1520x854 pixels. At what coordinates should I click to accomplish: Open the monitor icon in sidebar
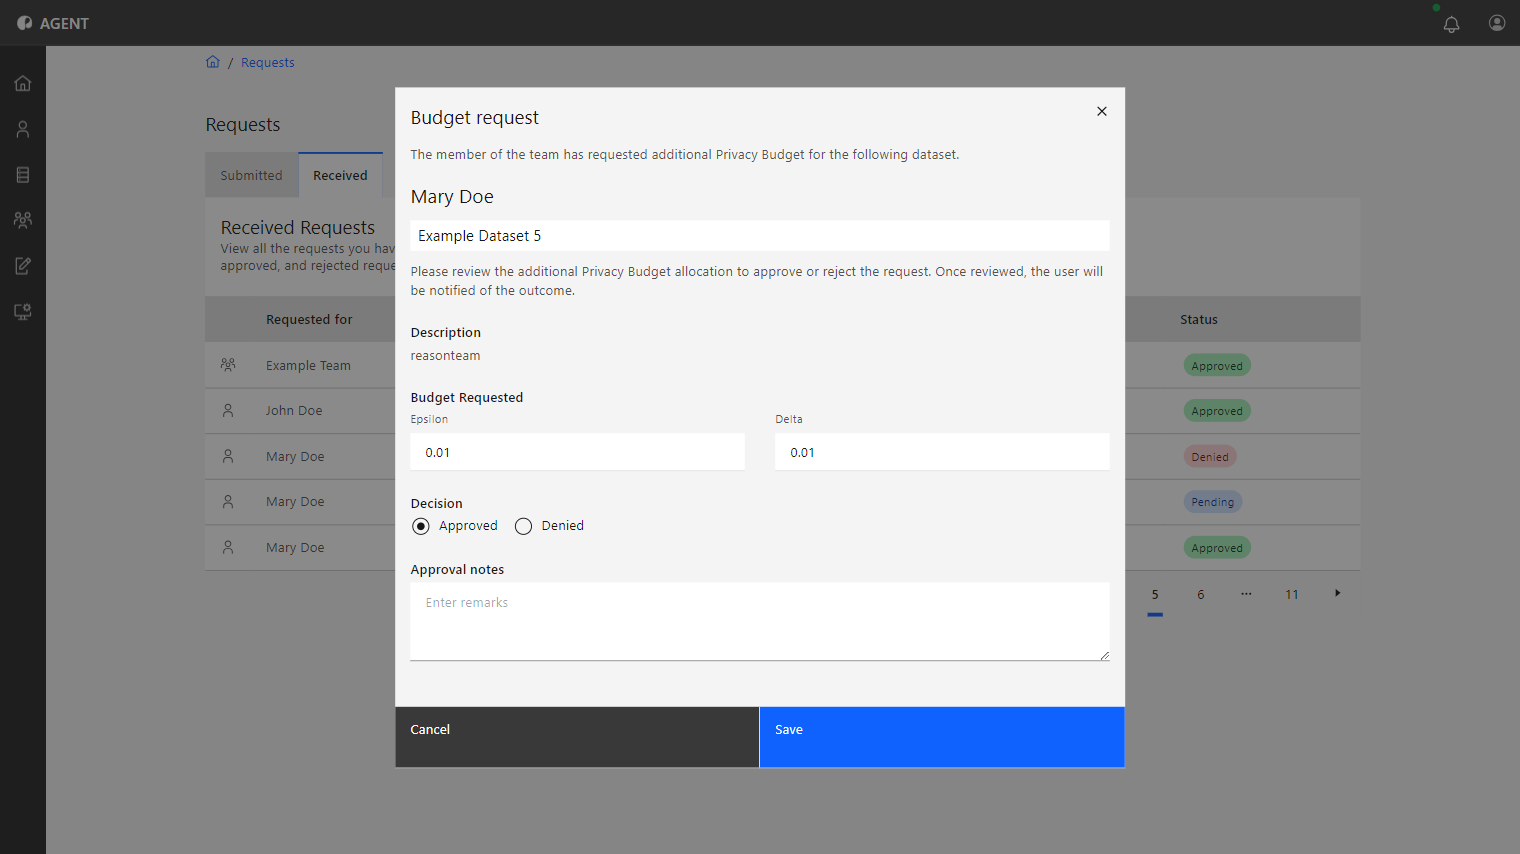(x=23, y=312)
